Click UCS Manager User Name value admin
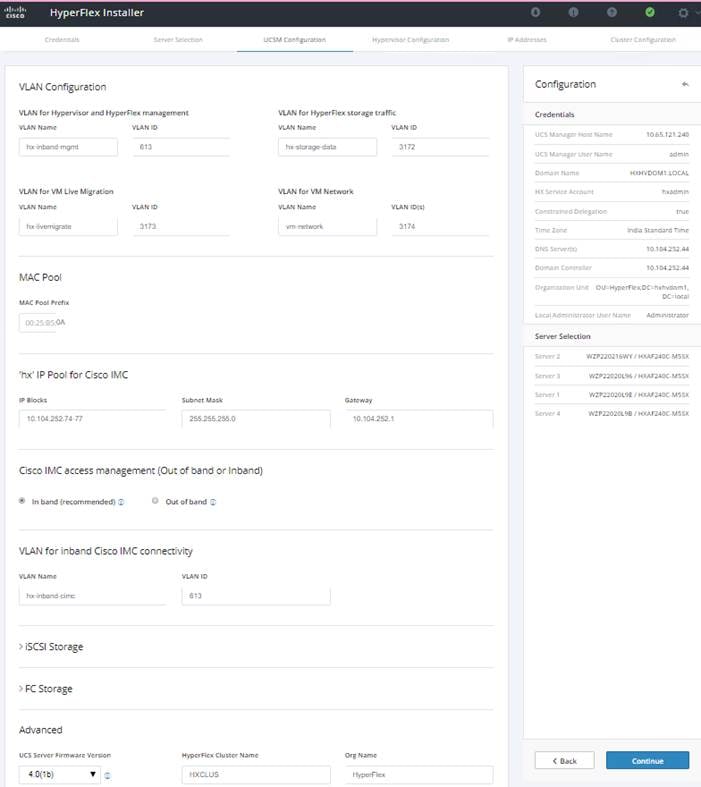Screen dimensions: 701x787 click(679, 155)
